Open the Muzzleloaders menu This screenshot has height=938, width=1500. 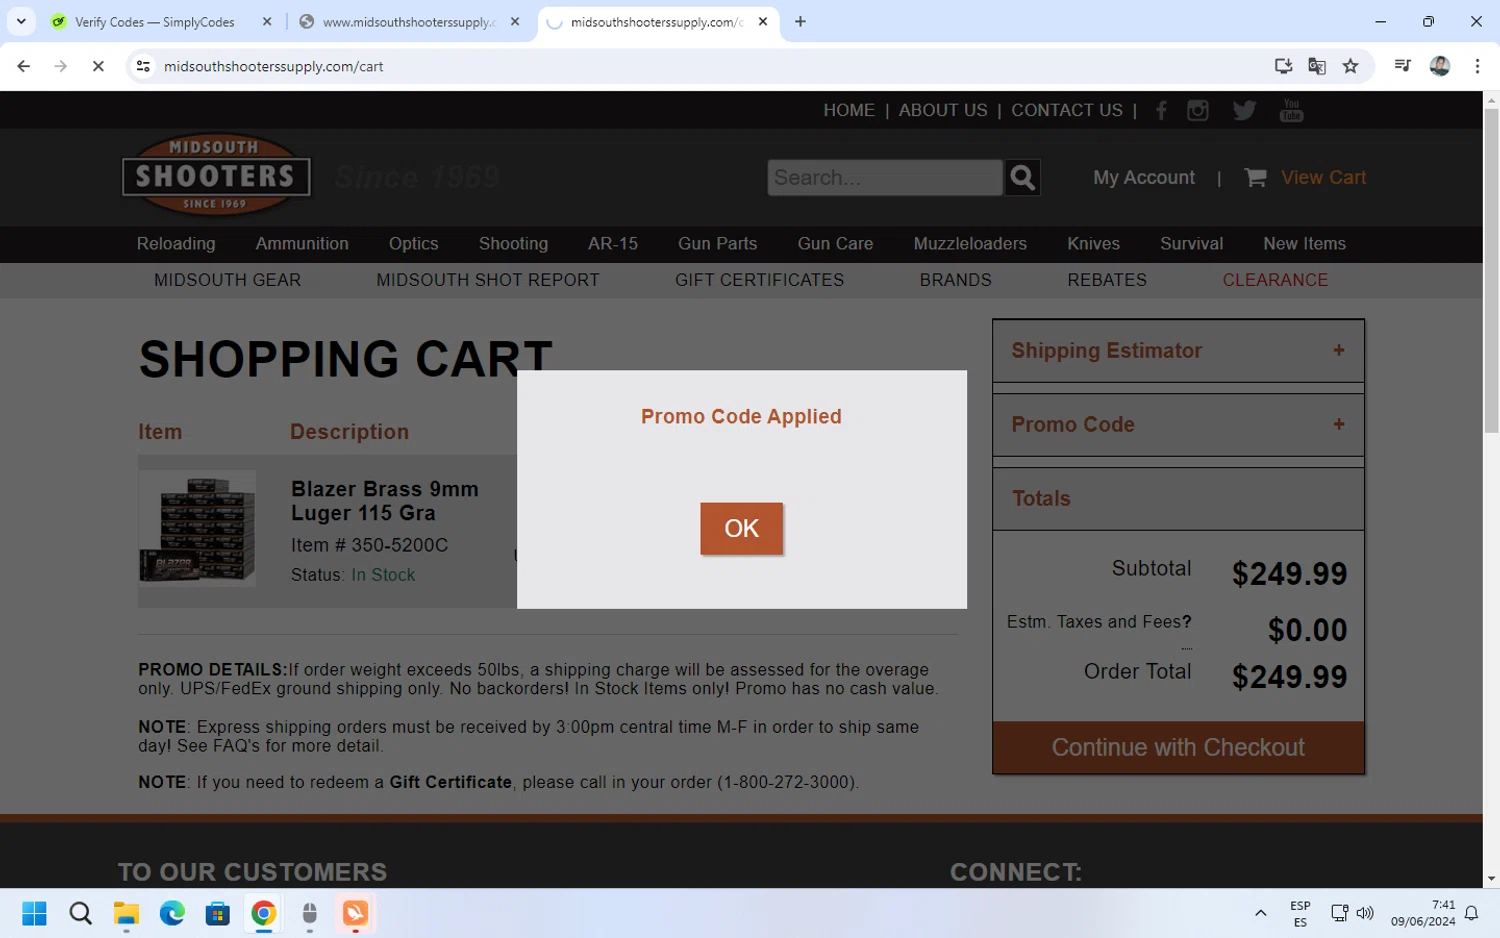[970, 243]
